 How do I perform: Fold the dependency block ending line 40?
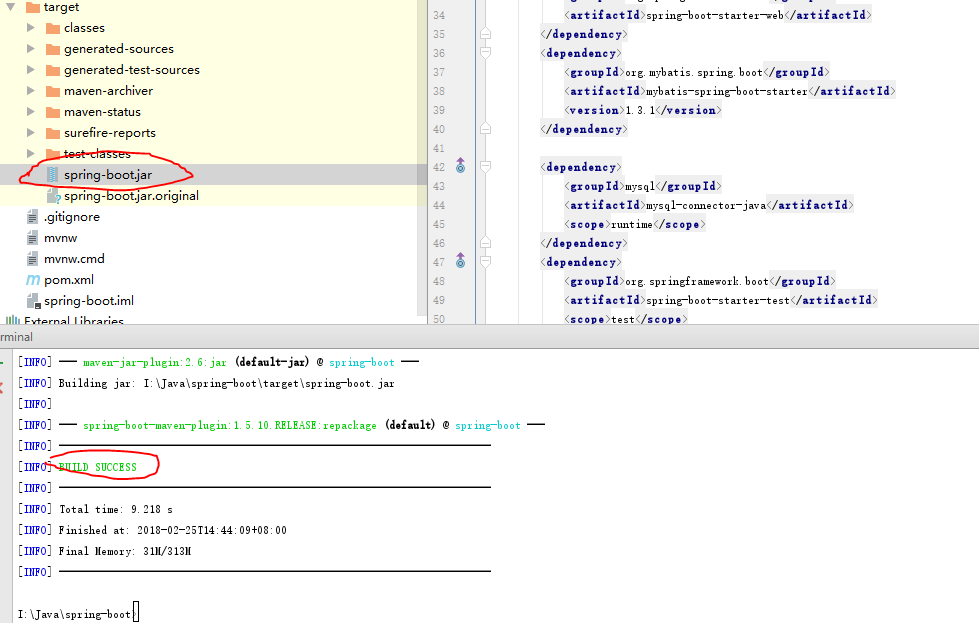point(485,129)
